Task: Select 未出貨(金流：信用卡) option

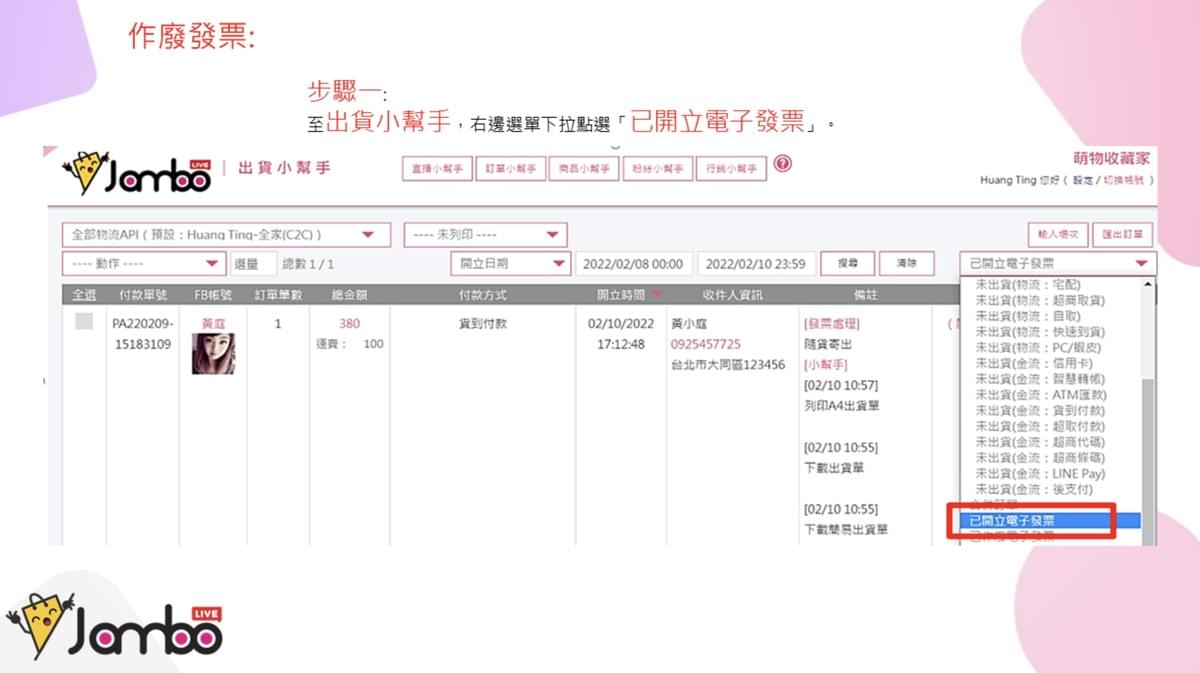Action: pos(1033,364)
